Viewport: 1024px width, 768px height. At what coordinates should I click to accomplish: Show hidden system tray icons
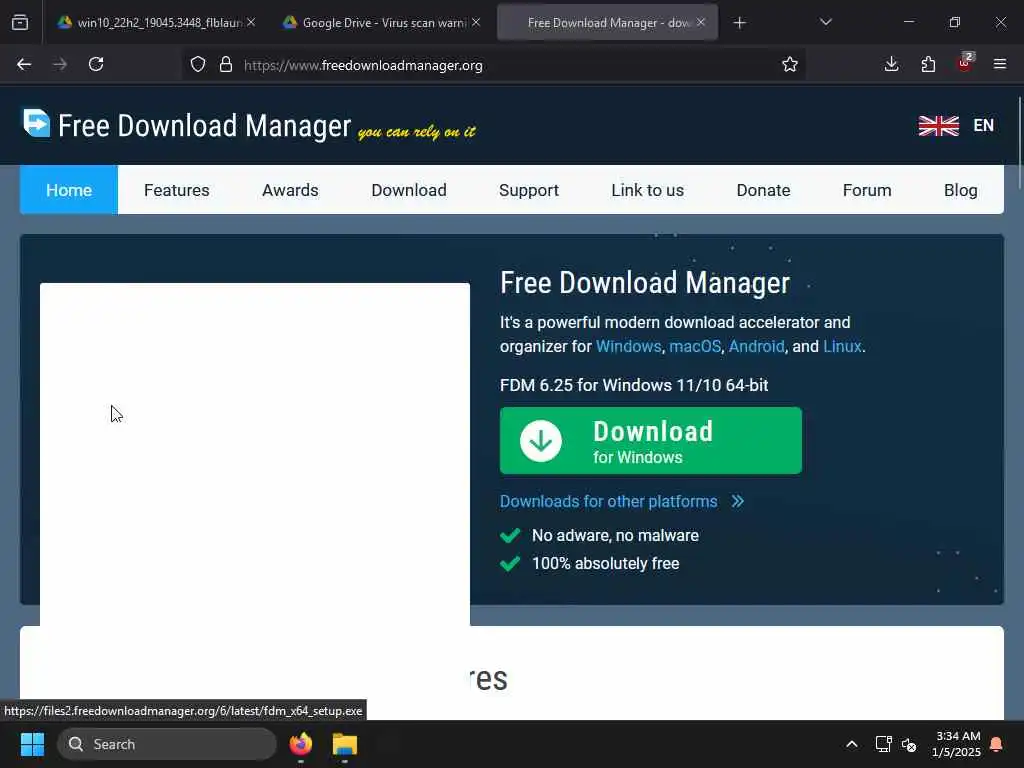point(852,744)
